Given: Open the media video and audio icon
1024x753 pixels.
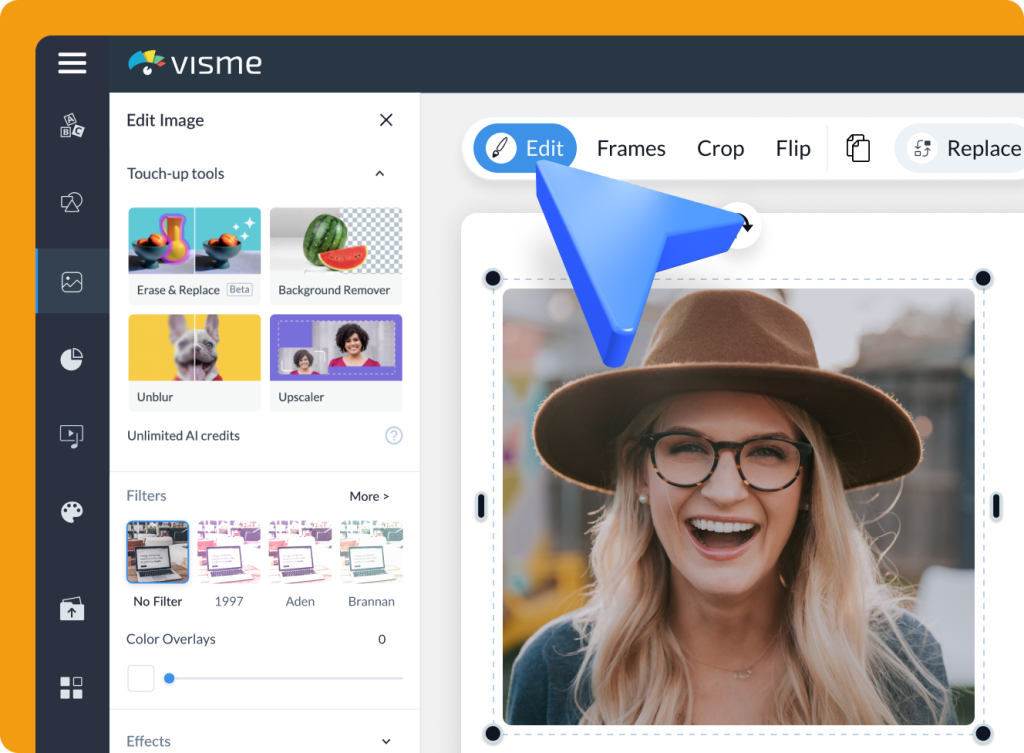Looking at the screenshot, I should (72, 436).
